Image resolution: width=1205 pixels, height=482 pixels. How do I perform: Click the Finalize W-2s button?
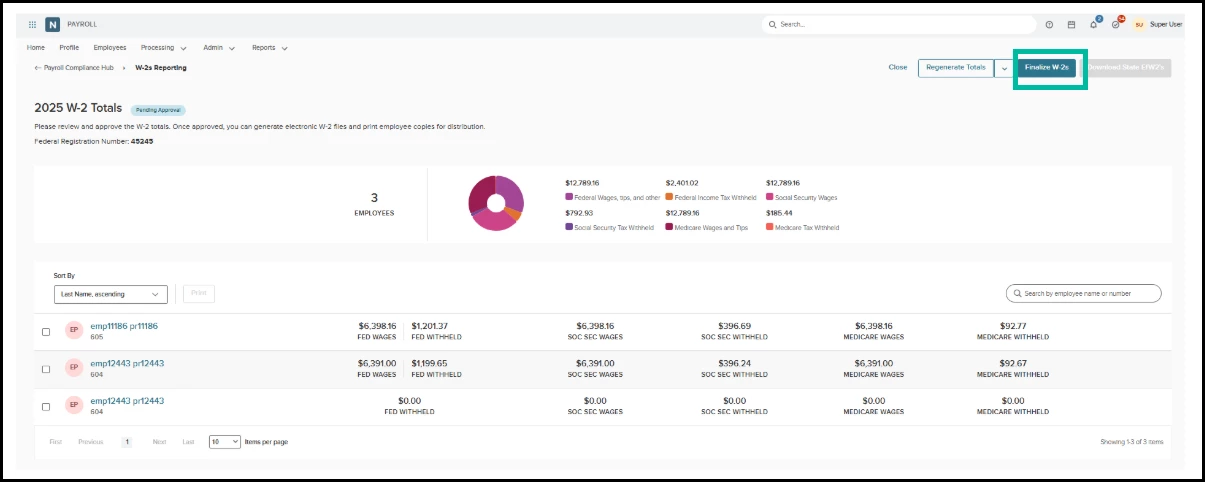[x=1047, y=68]
